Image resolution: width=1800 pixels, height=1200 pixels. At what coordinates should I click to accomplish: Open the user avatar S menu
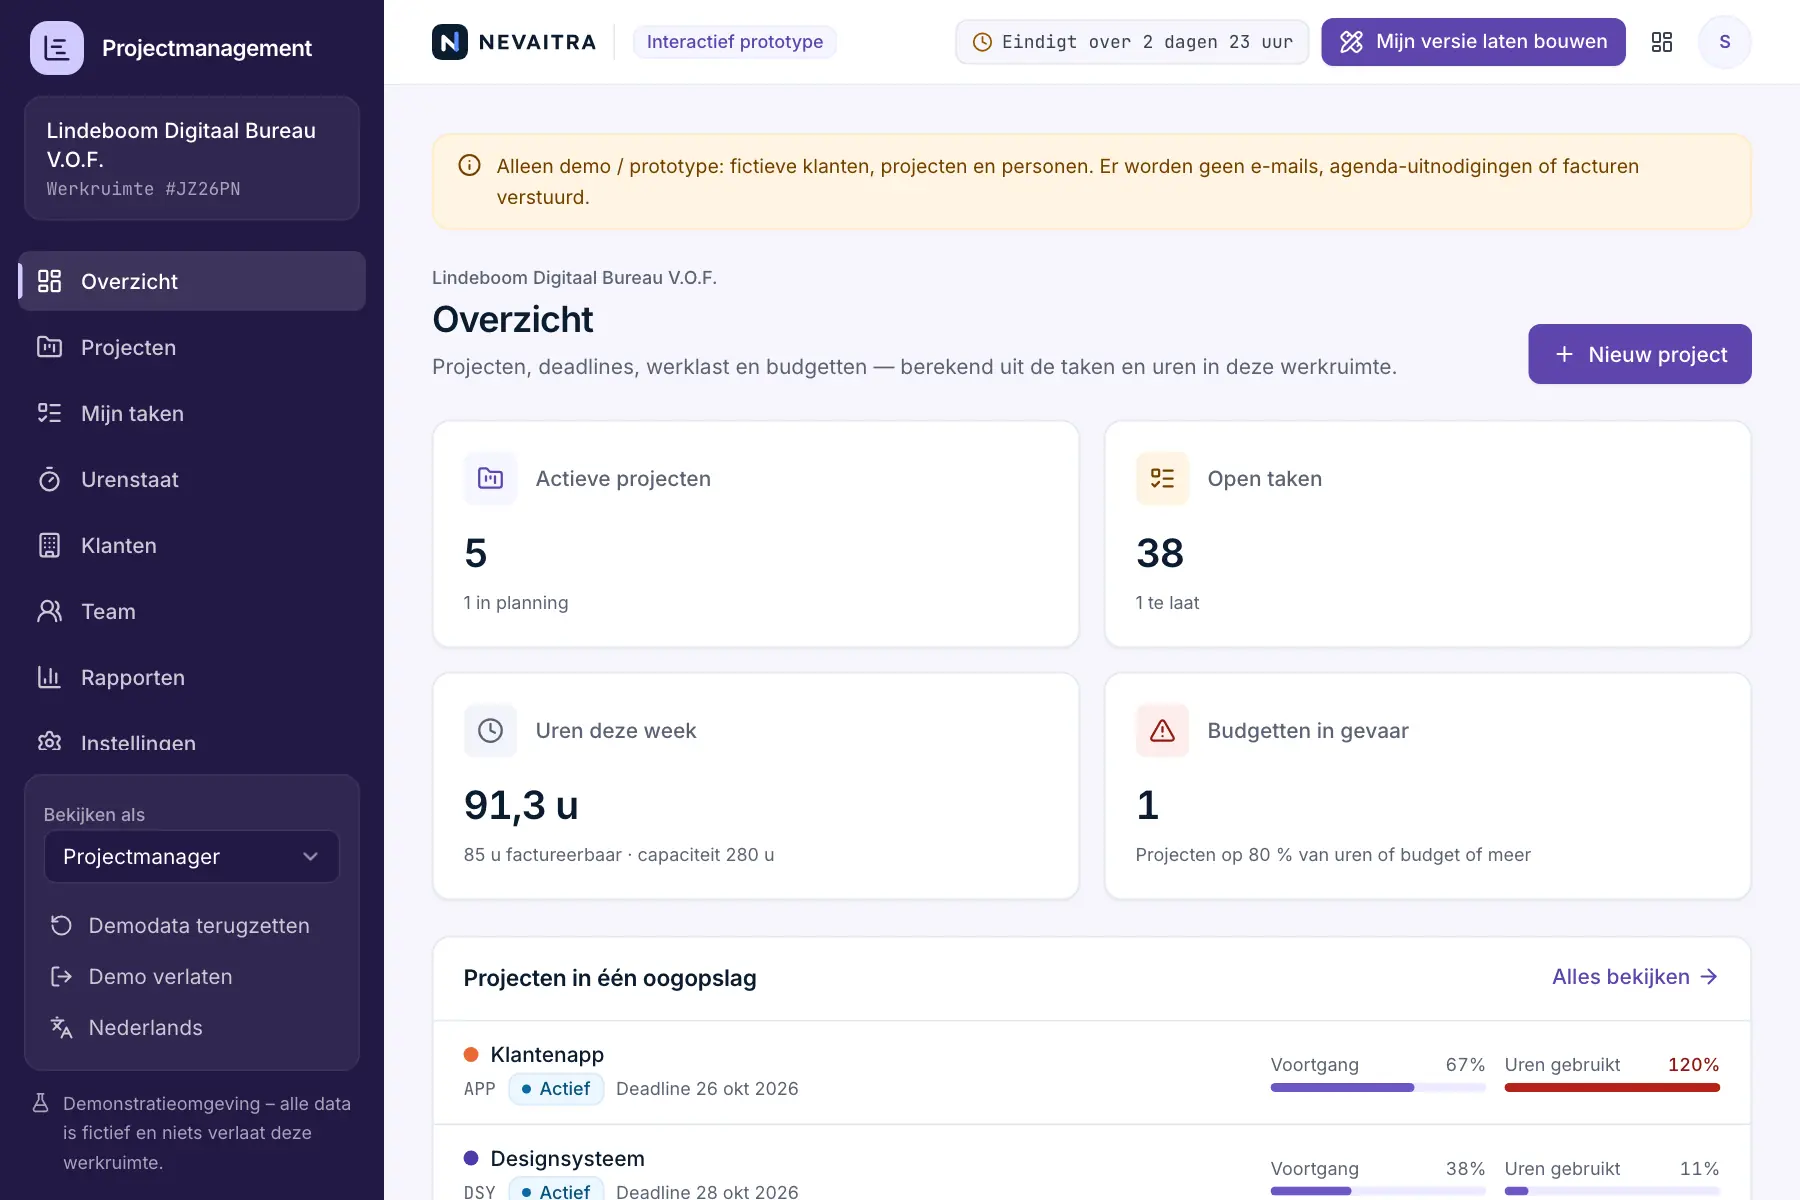(1724, 42)
